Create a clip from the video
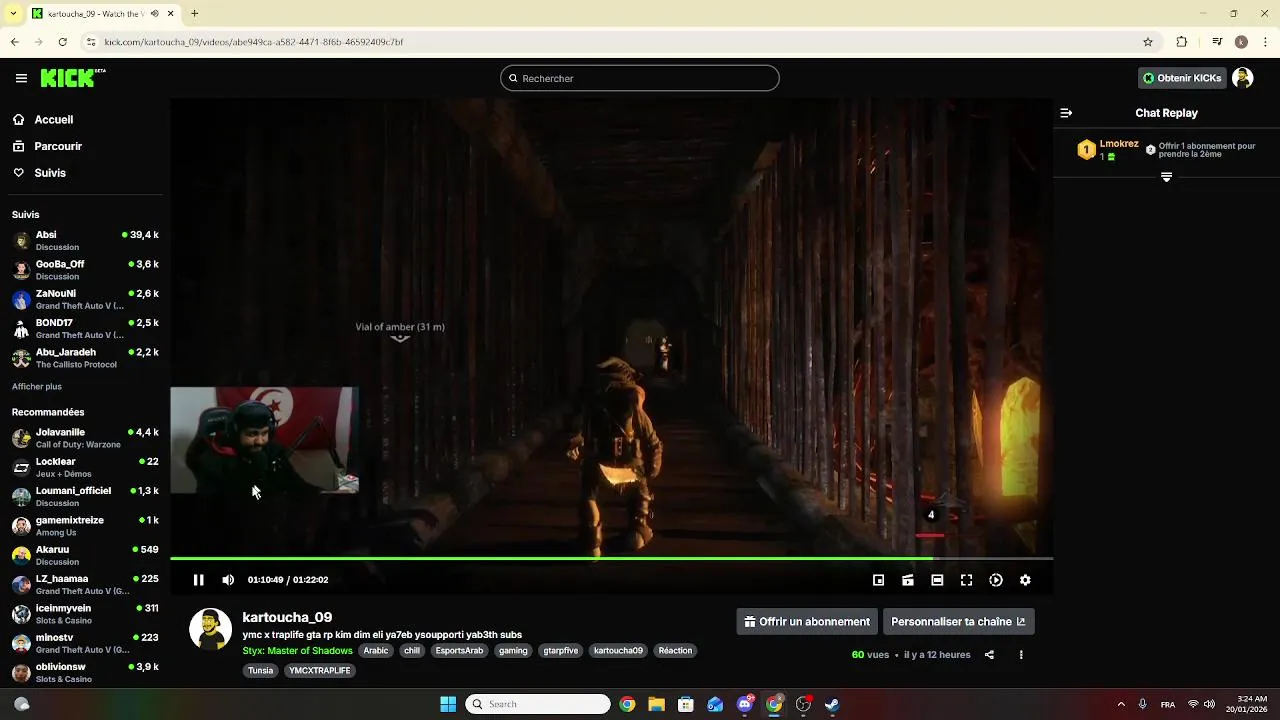This screenshot has height=720, width=1280. (x=908, y=580)
